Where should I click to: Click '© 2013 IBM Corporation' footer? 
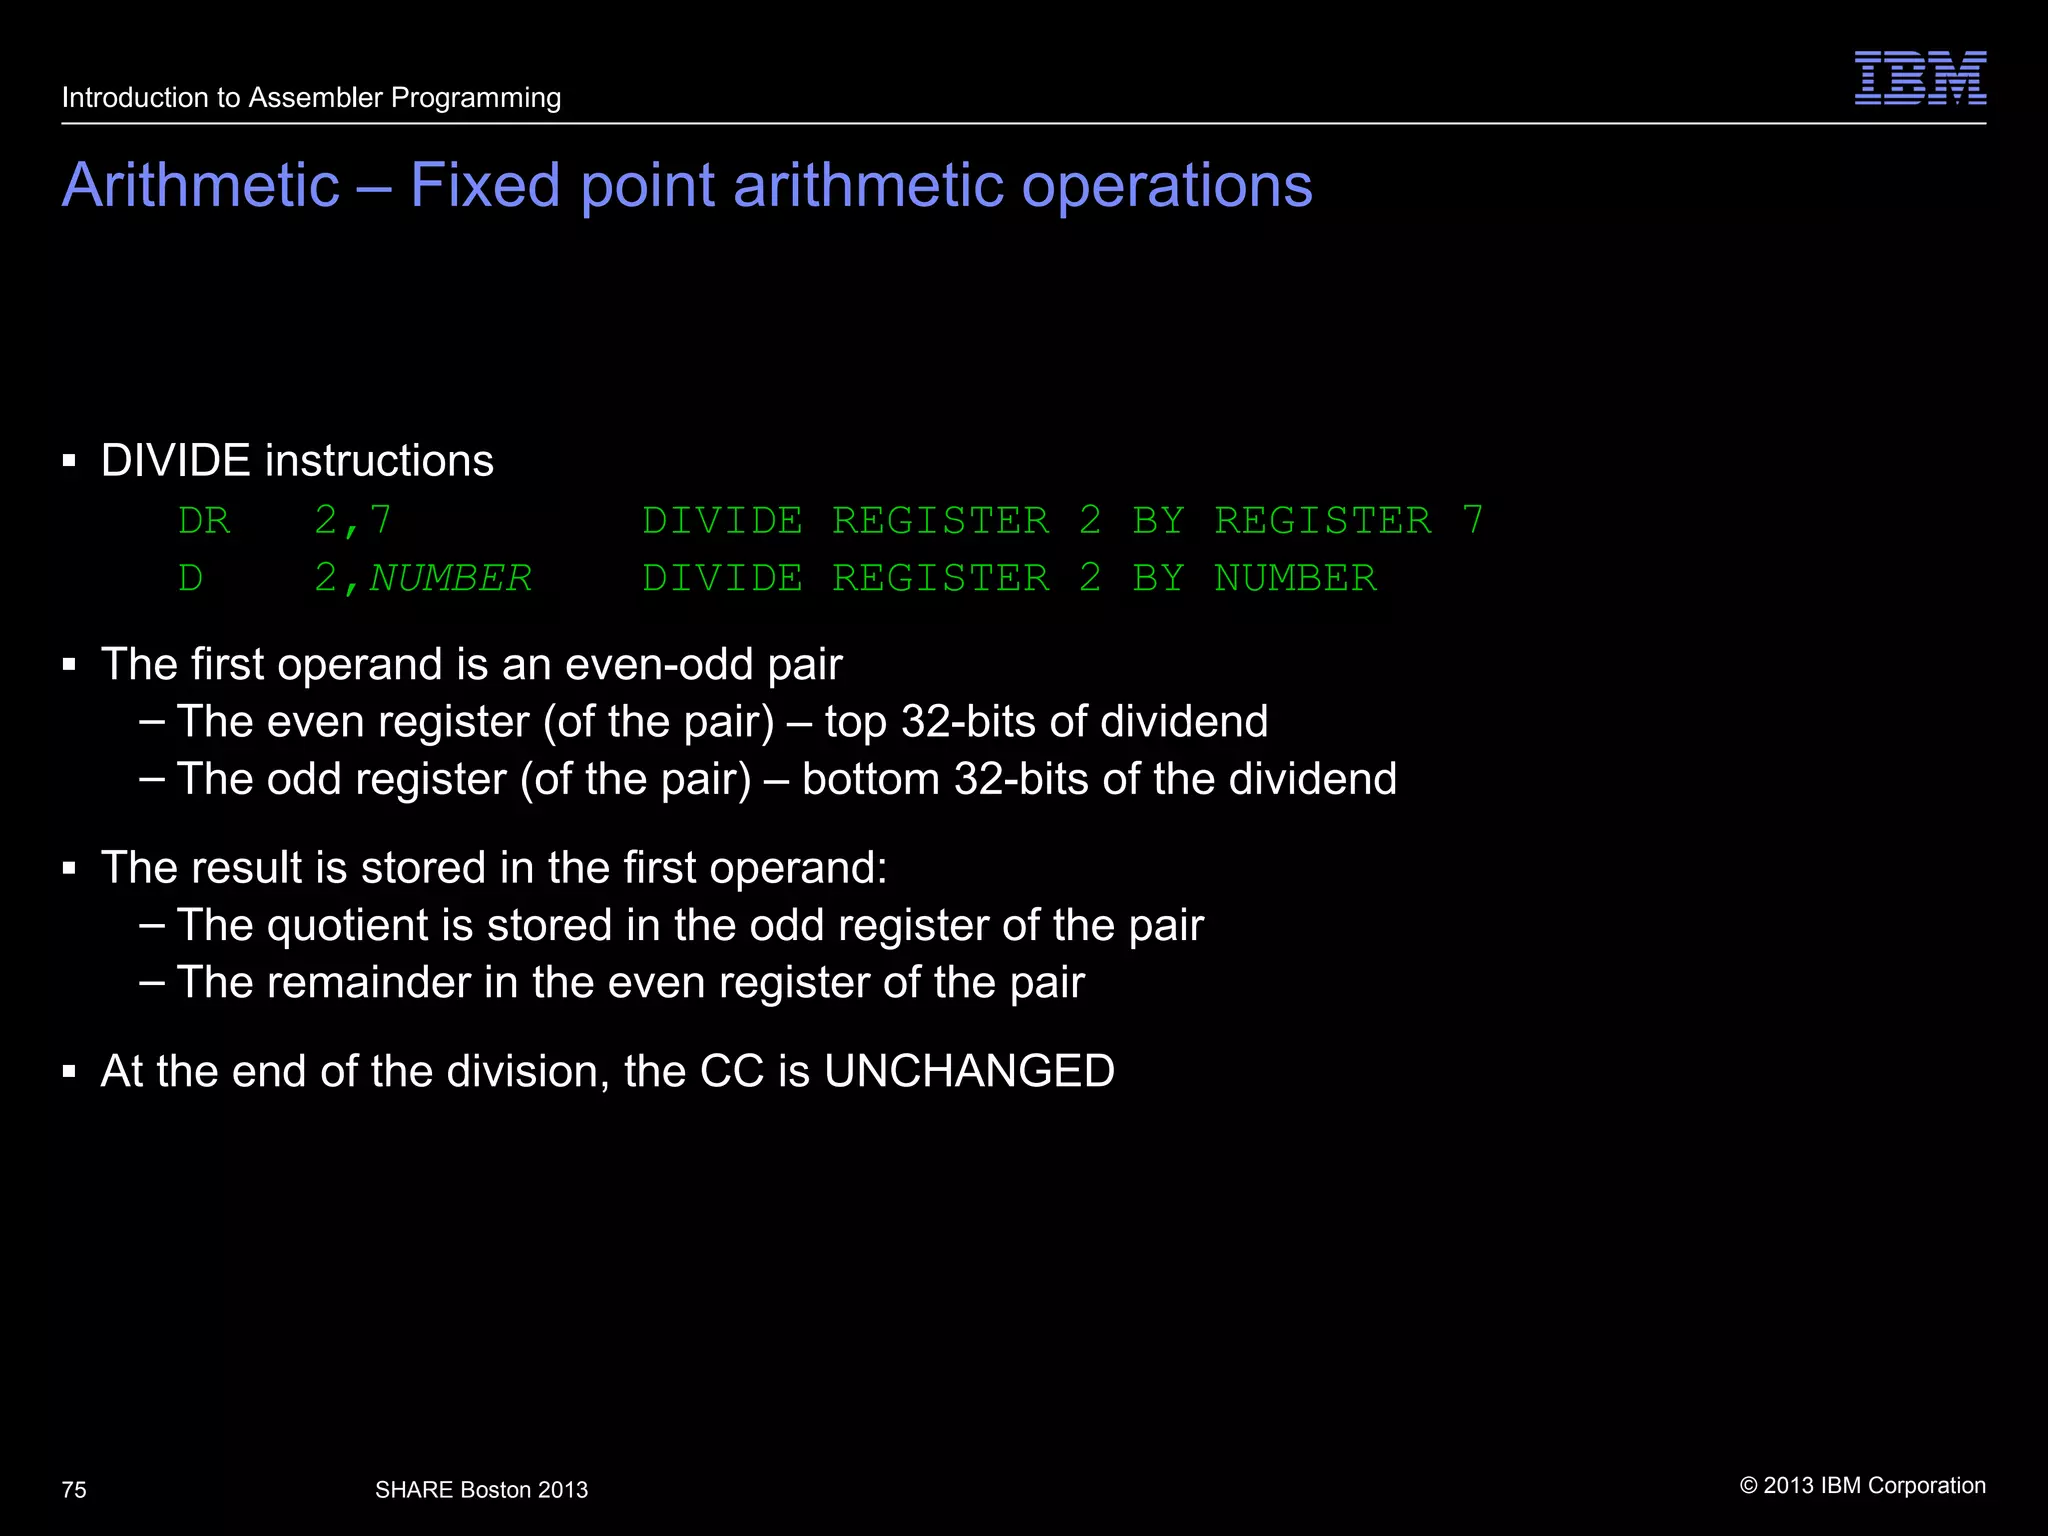coord(1863,1486)
